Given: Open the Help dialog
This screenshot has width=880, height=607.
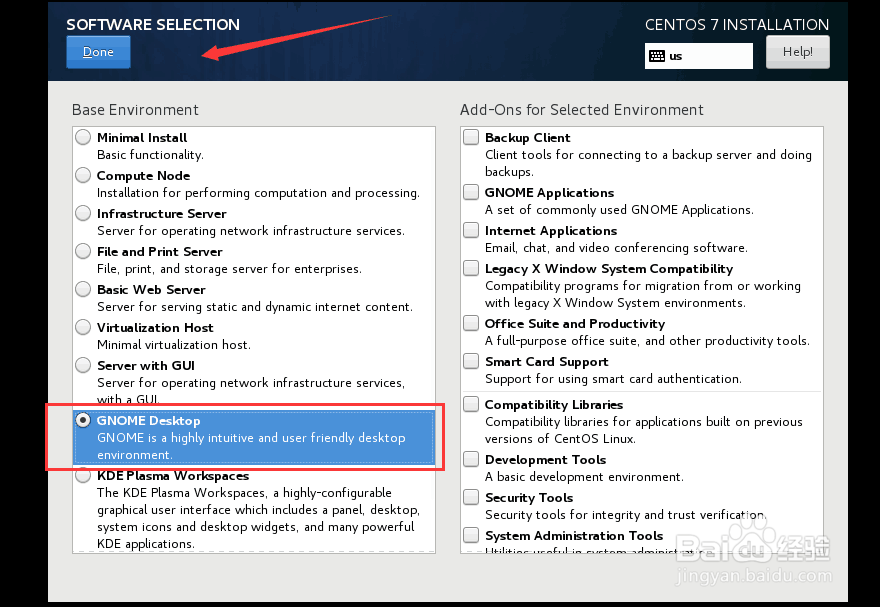Looking at the screenshot, I should click(797, 52).
